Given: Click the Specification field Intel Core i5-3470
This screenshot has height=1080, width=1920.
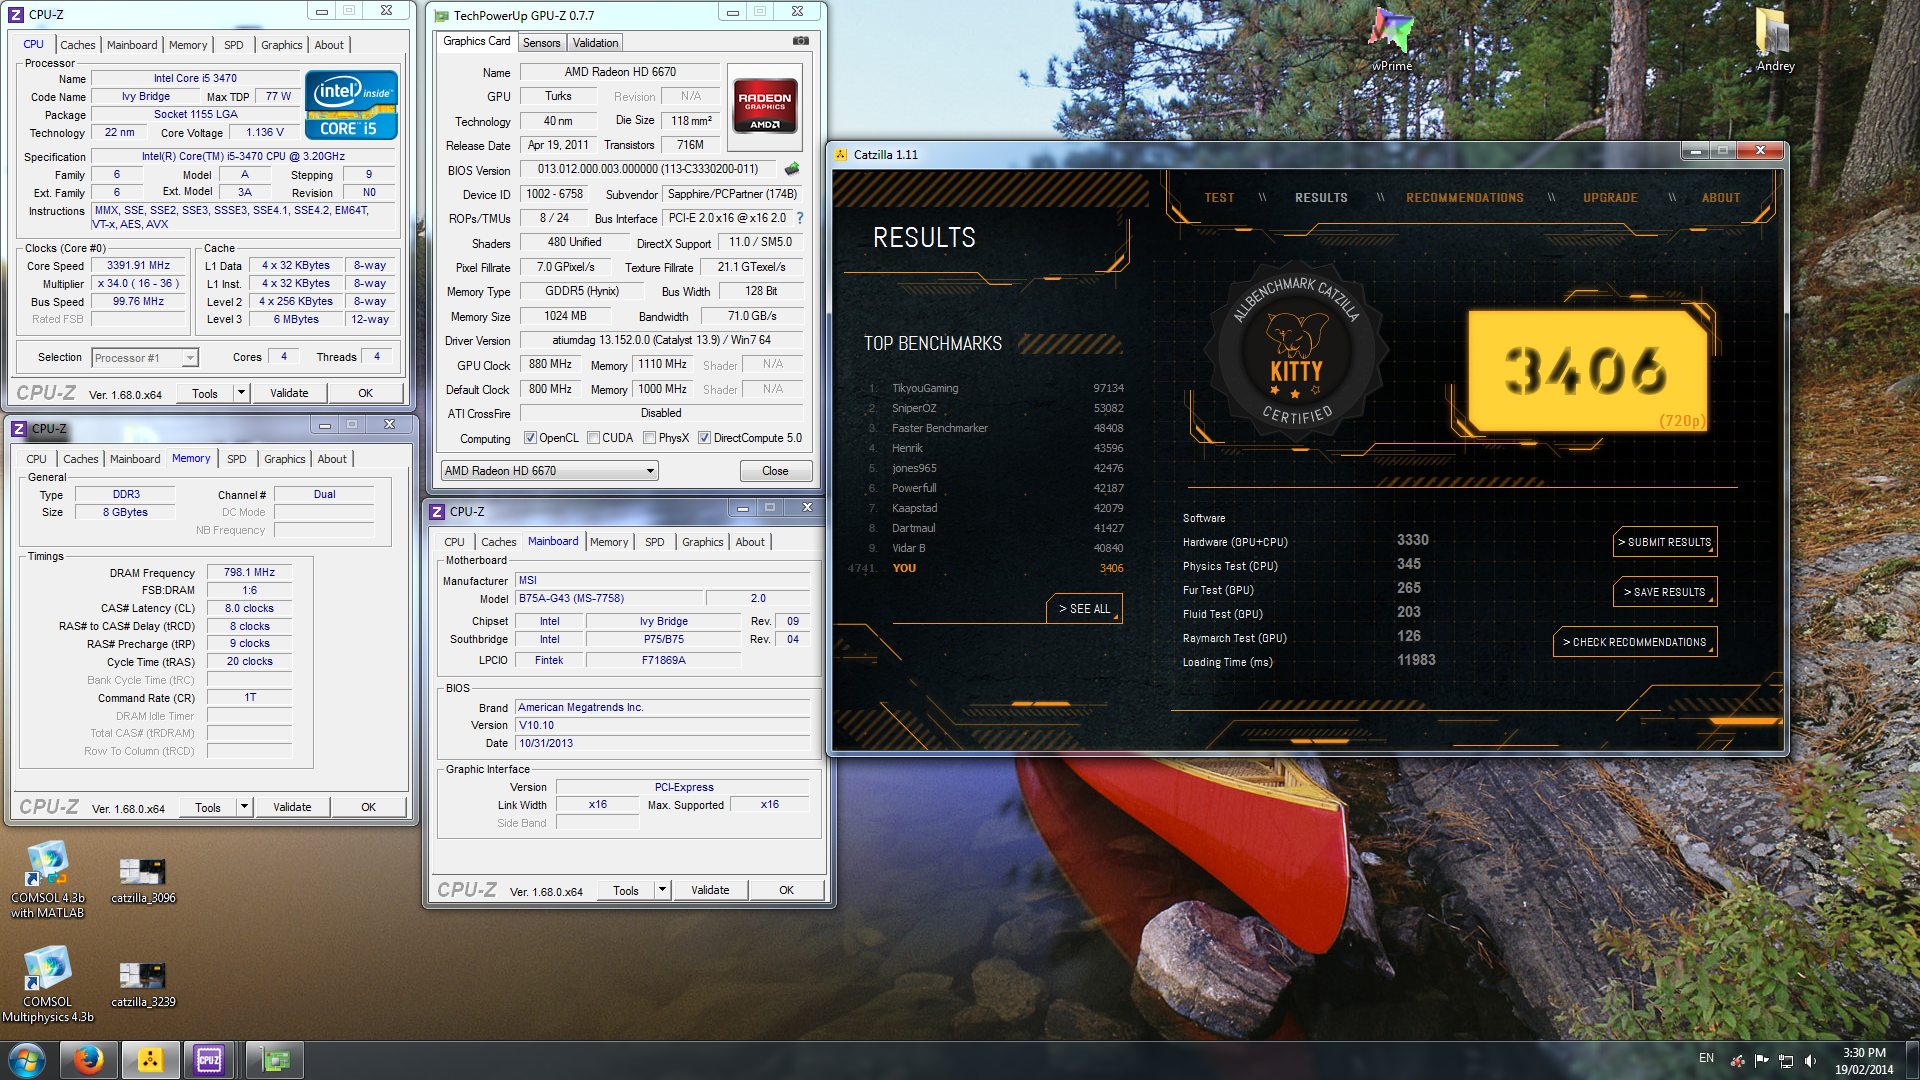Looking at the screenshot, I should click(243, 157).
